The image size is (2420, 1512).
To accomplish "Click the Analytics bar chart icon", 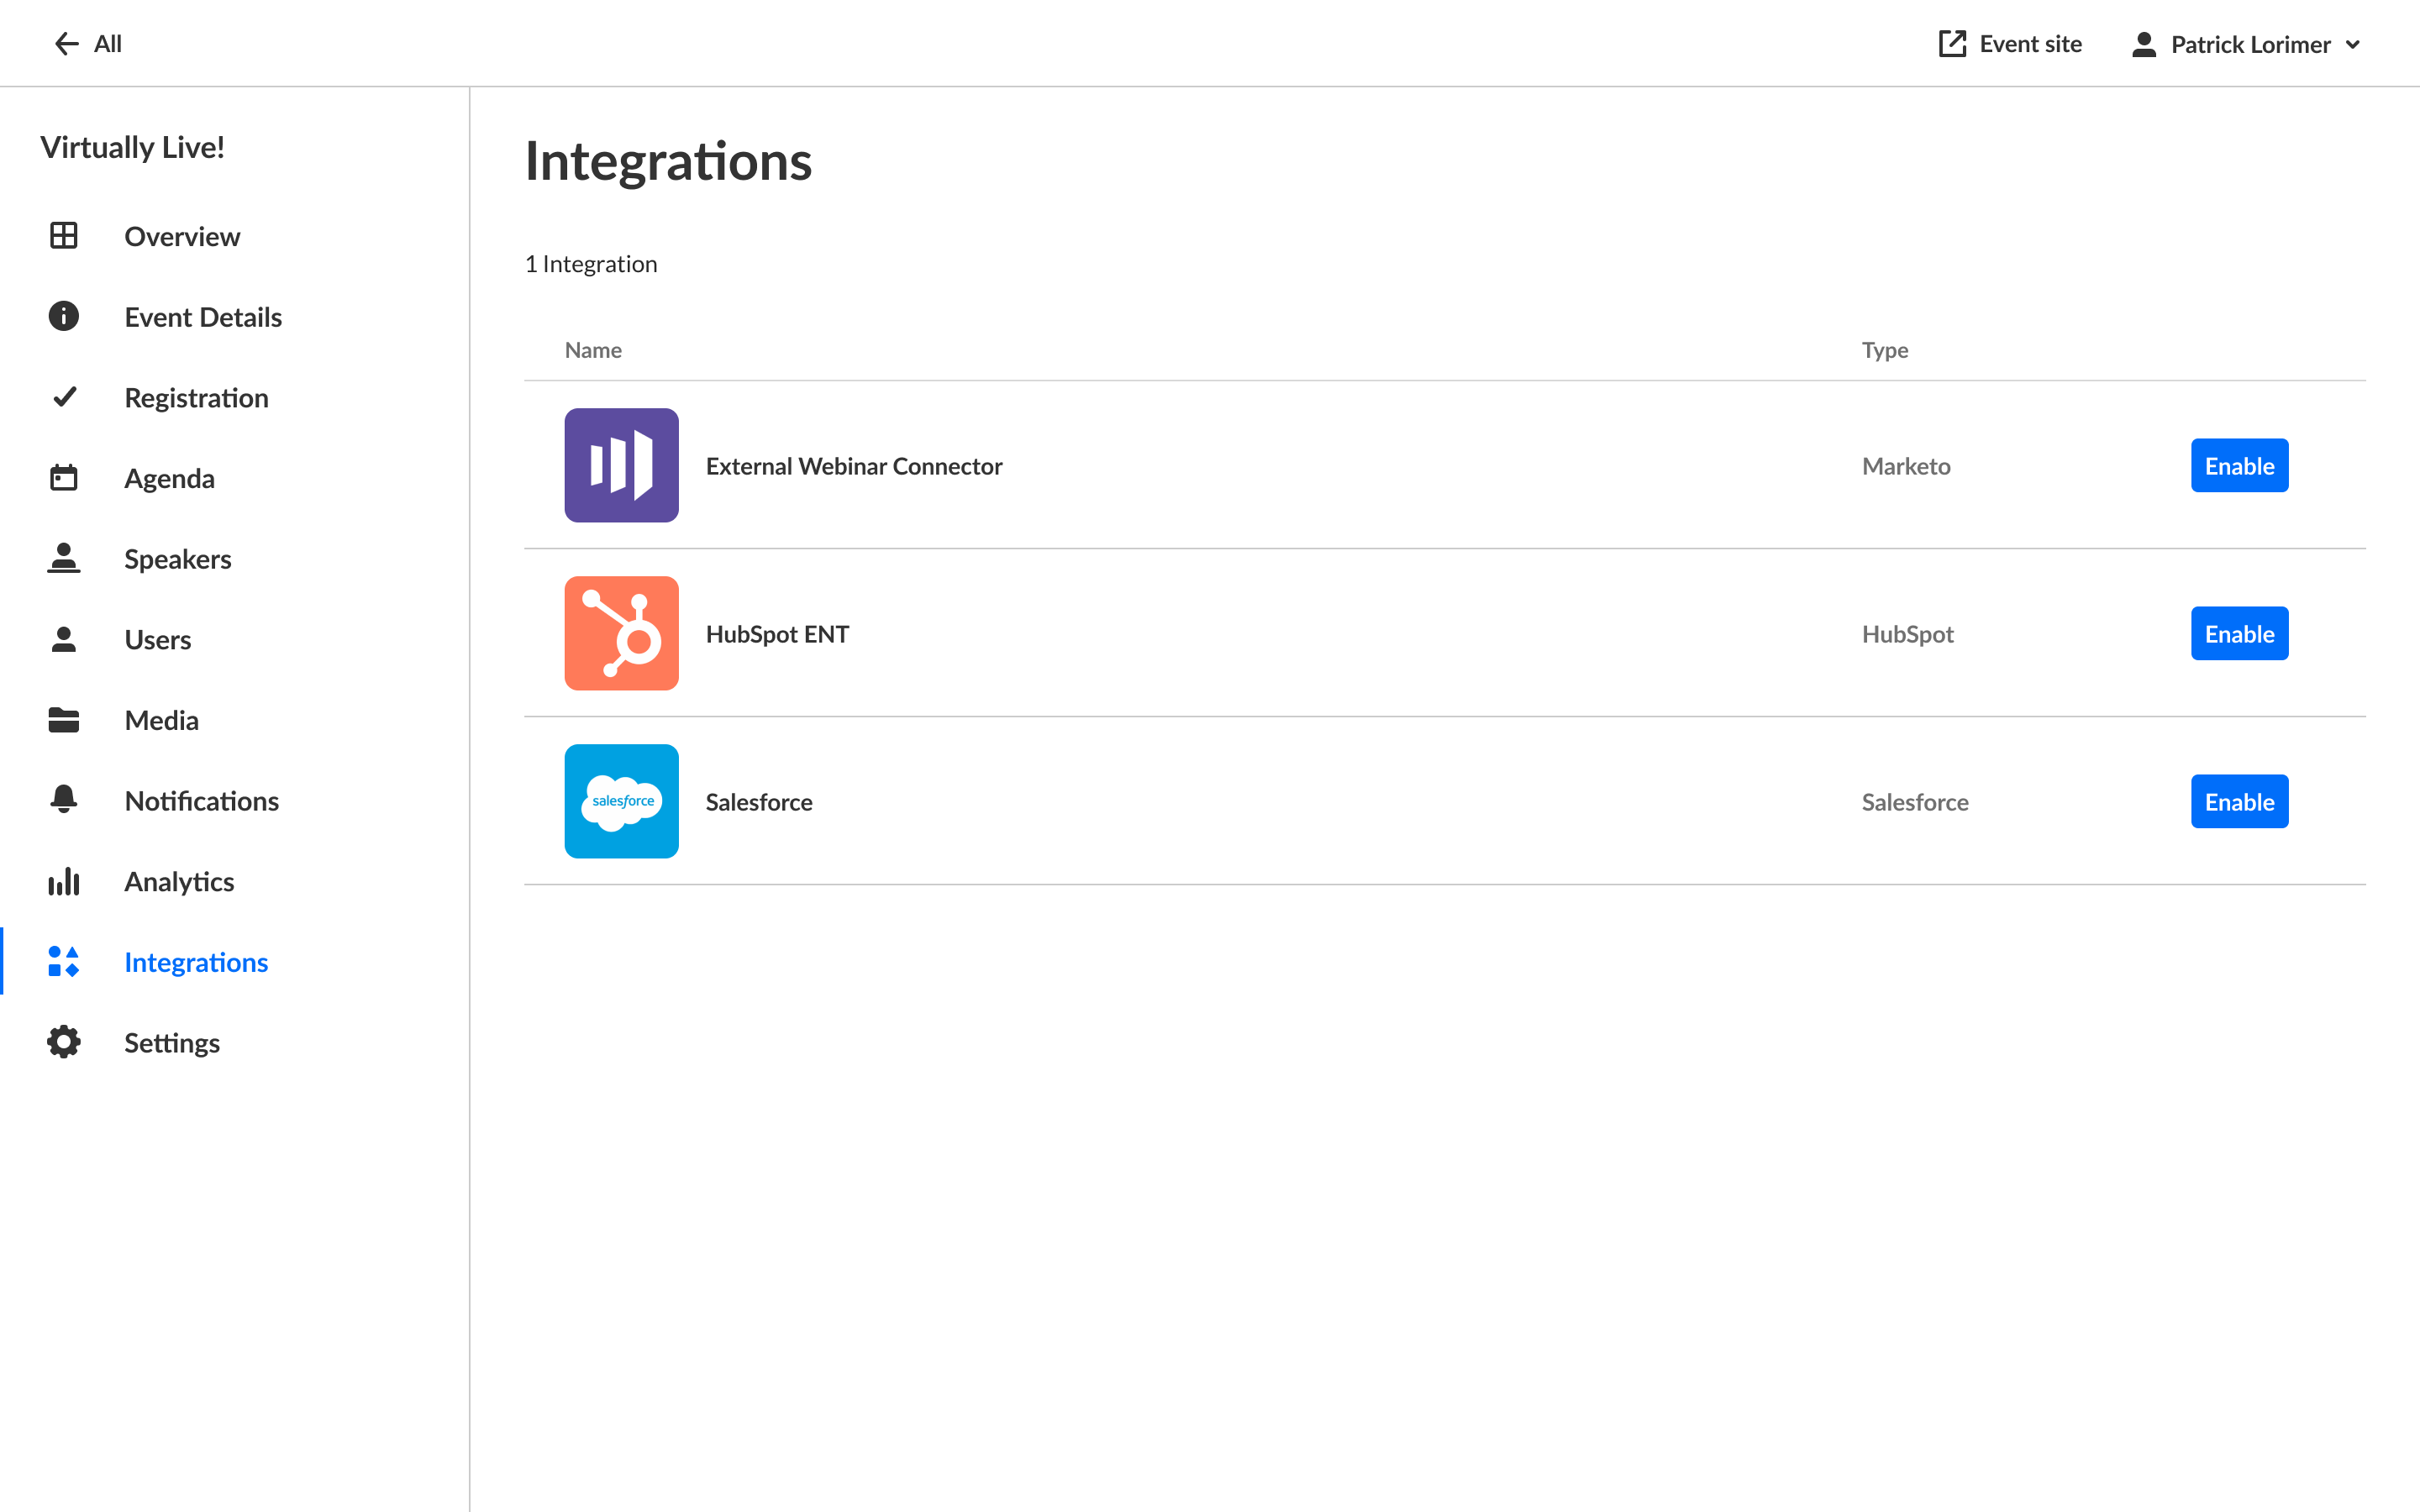I will click(x=64, y=881).
